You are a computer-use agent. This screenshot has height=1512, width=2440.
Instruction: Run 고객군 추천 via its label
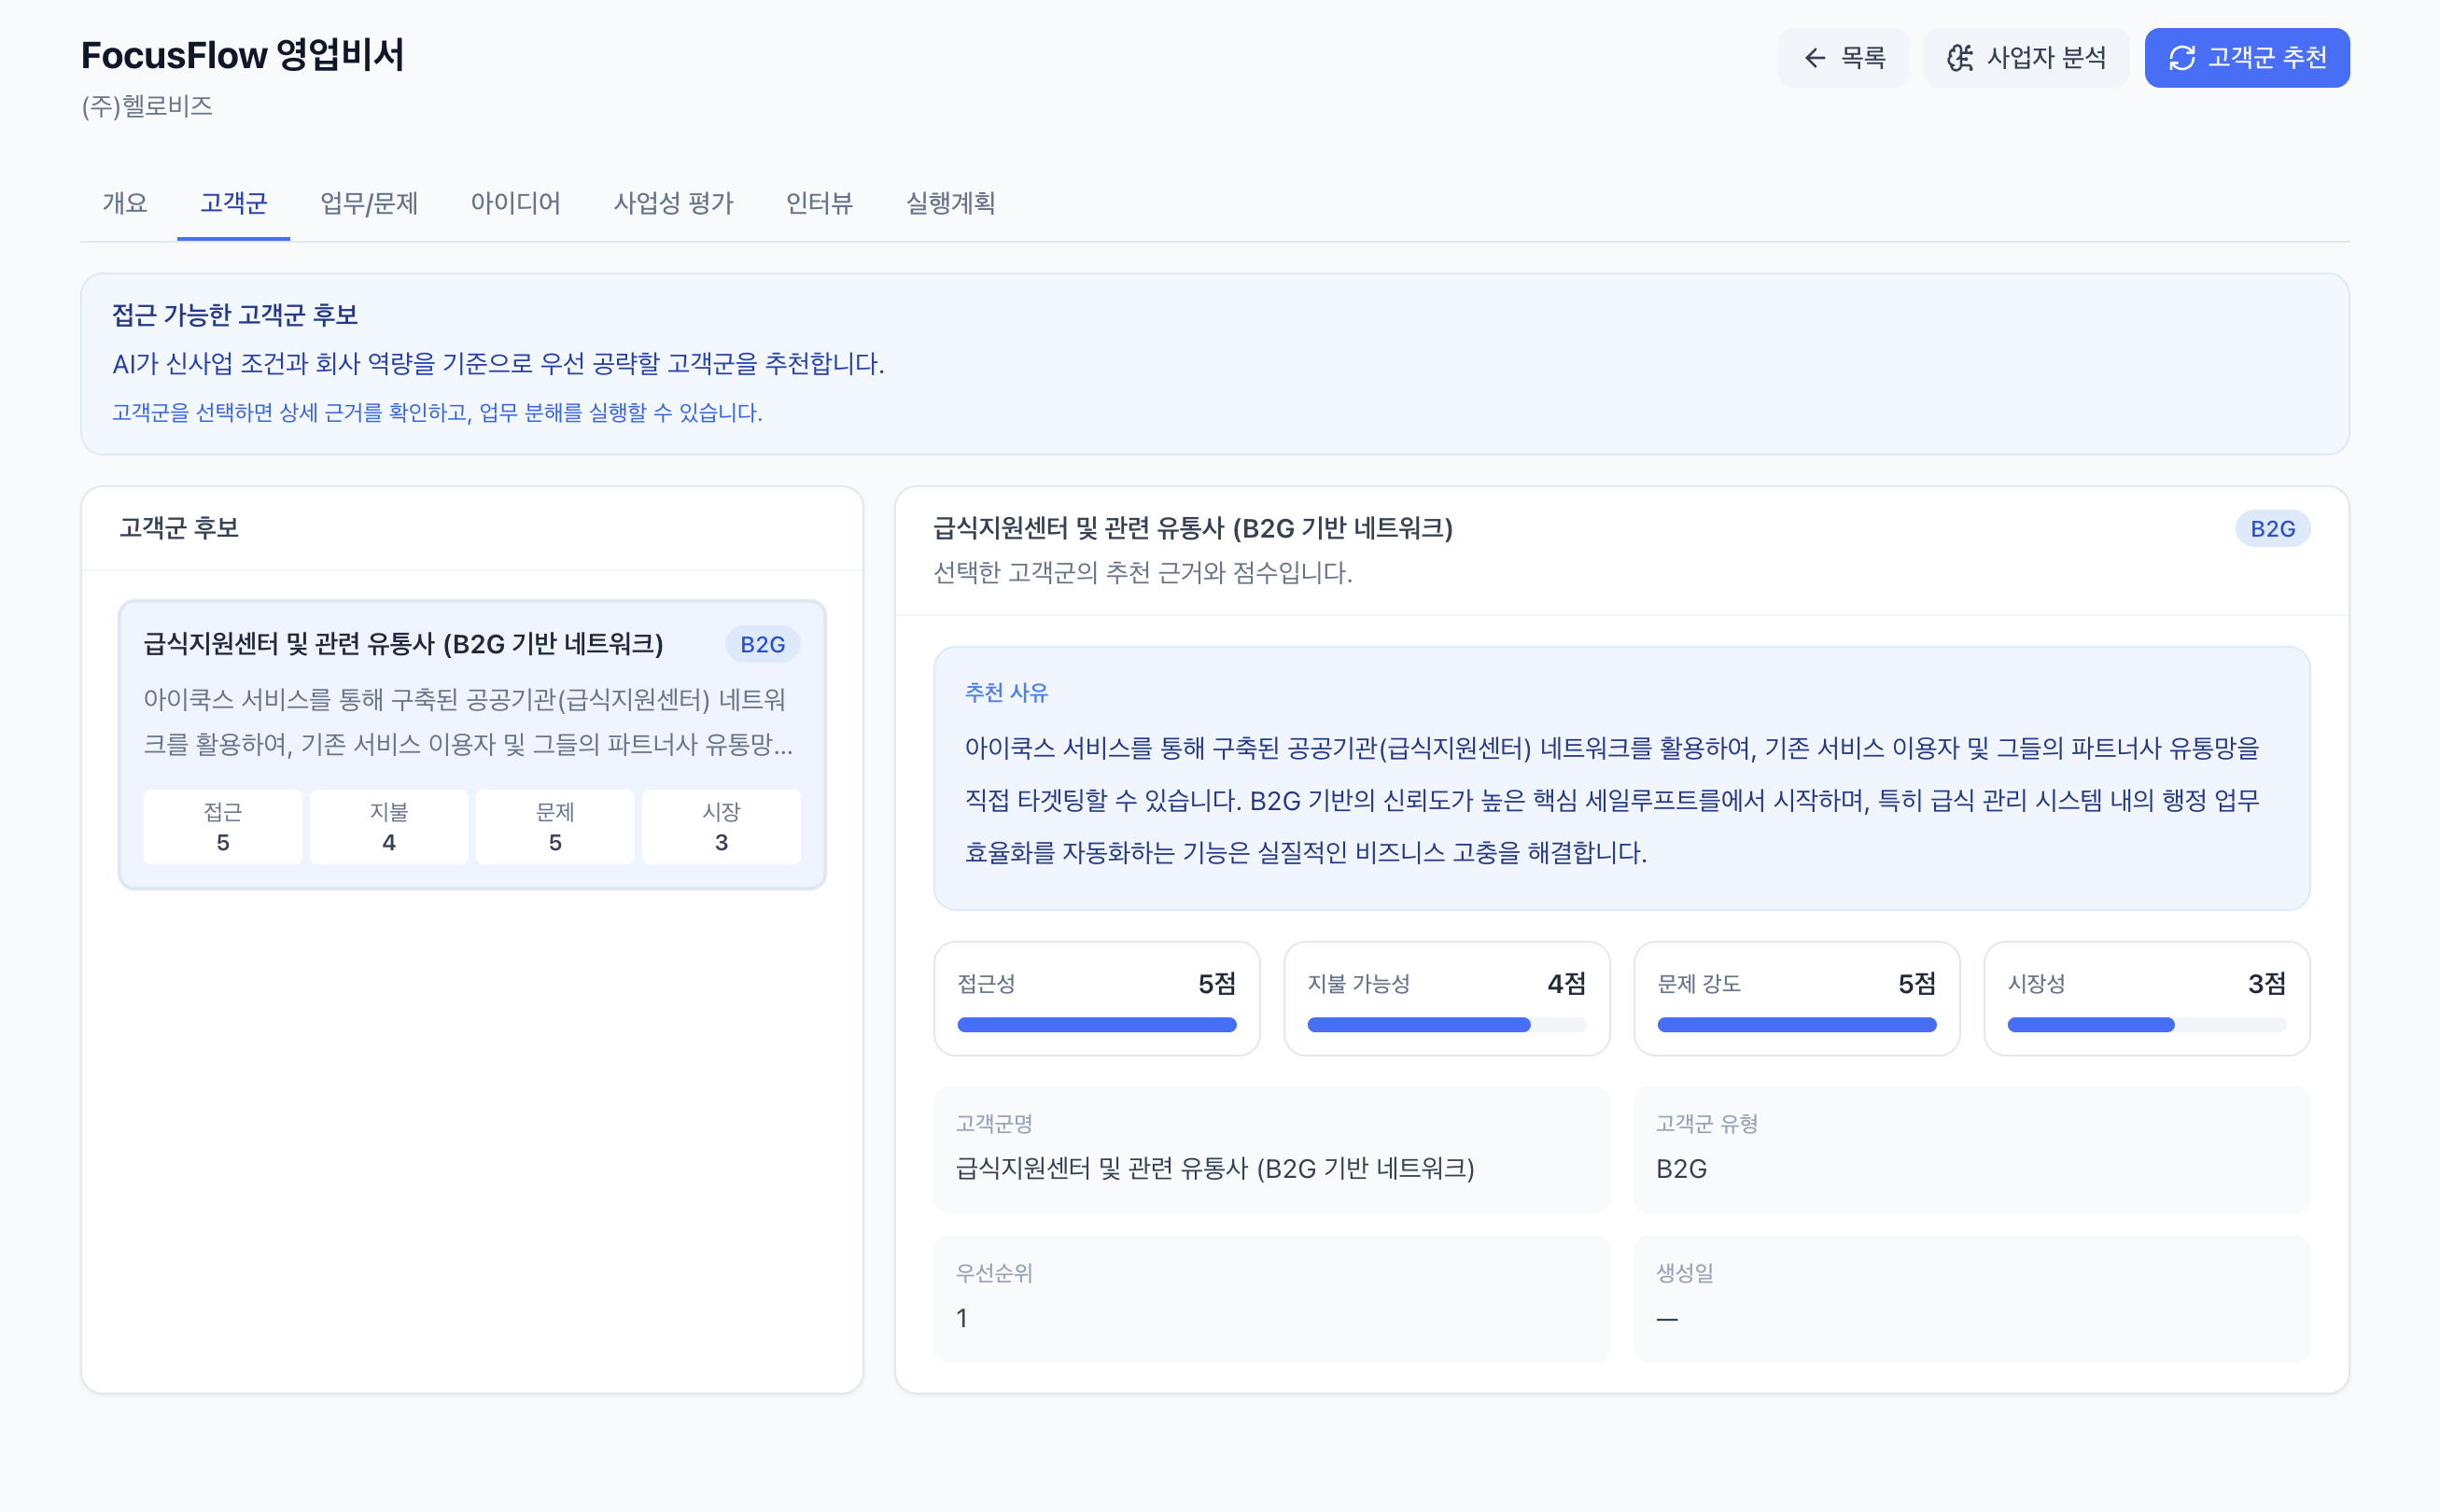coord(2267,58)
